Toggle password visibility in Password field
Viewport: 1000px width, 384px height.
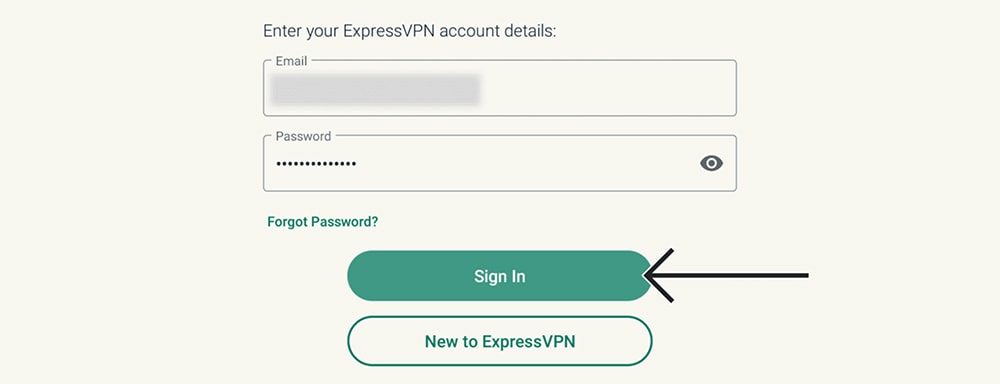711,163
